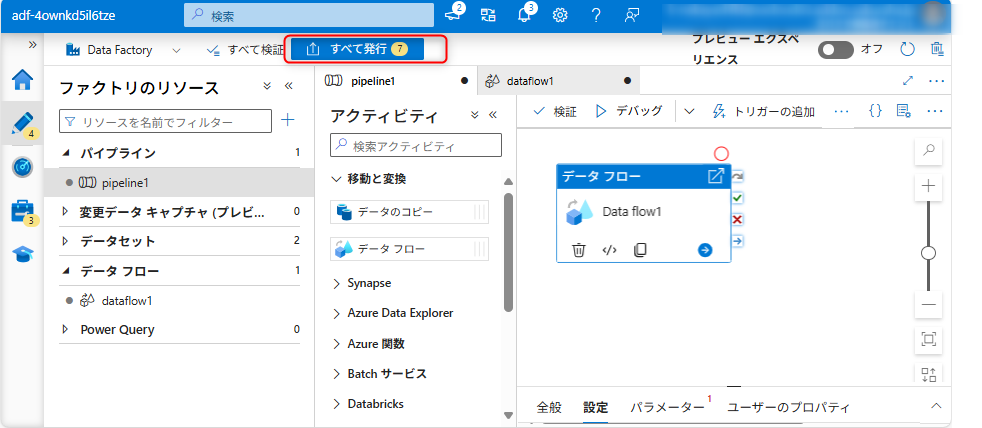Select データ フロー activity in list
The image size is (982, 428).
(409, 249)
